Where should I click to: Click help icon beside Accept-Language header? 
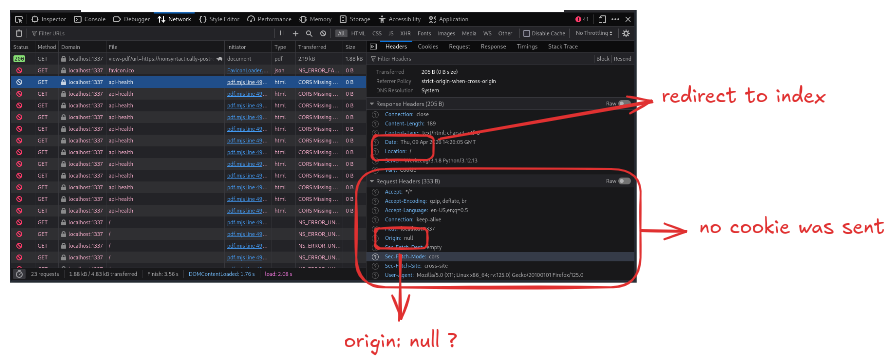tap(375, 210)
